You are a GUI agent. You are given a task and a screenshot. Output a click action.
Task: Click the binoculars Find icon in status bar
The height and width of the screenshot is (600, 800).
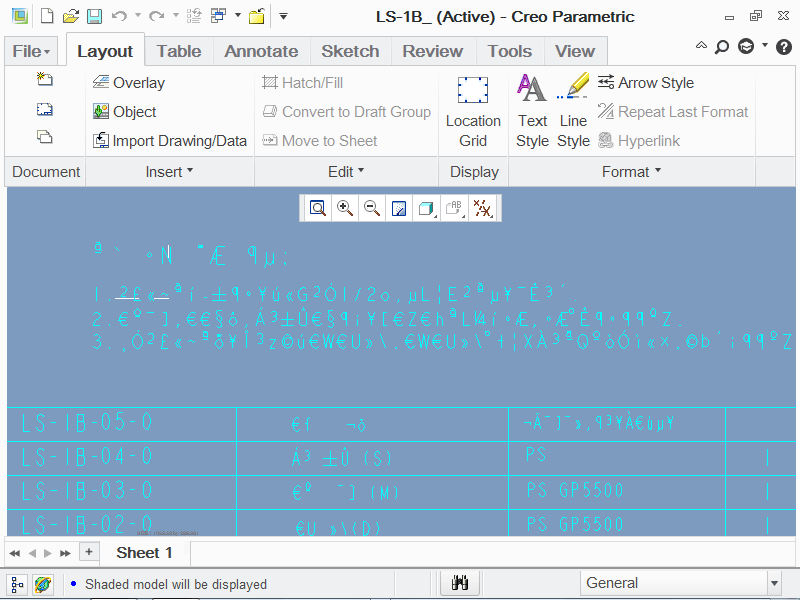coord(461,583)
